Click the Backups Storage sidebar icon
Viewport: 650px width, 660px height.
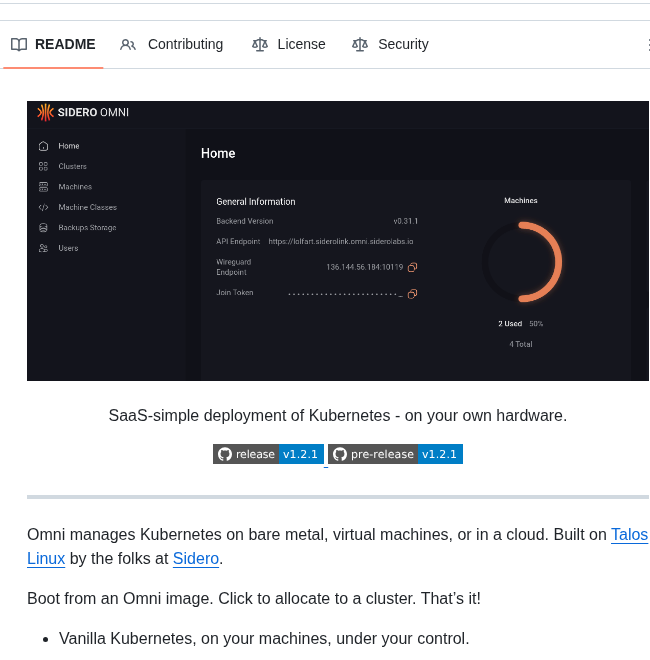(x=43, y=228)
